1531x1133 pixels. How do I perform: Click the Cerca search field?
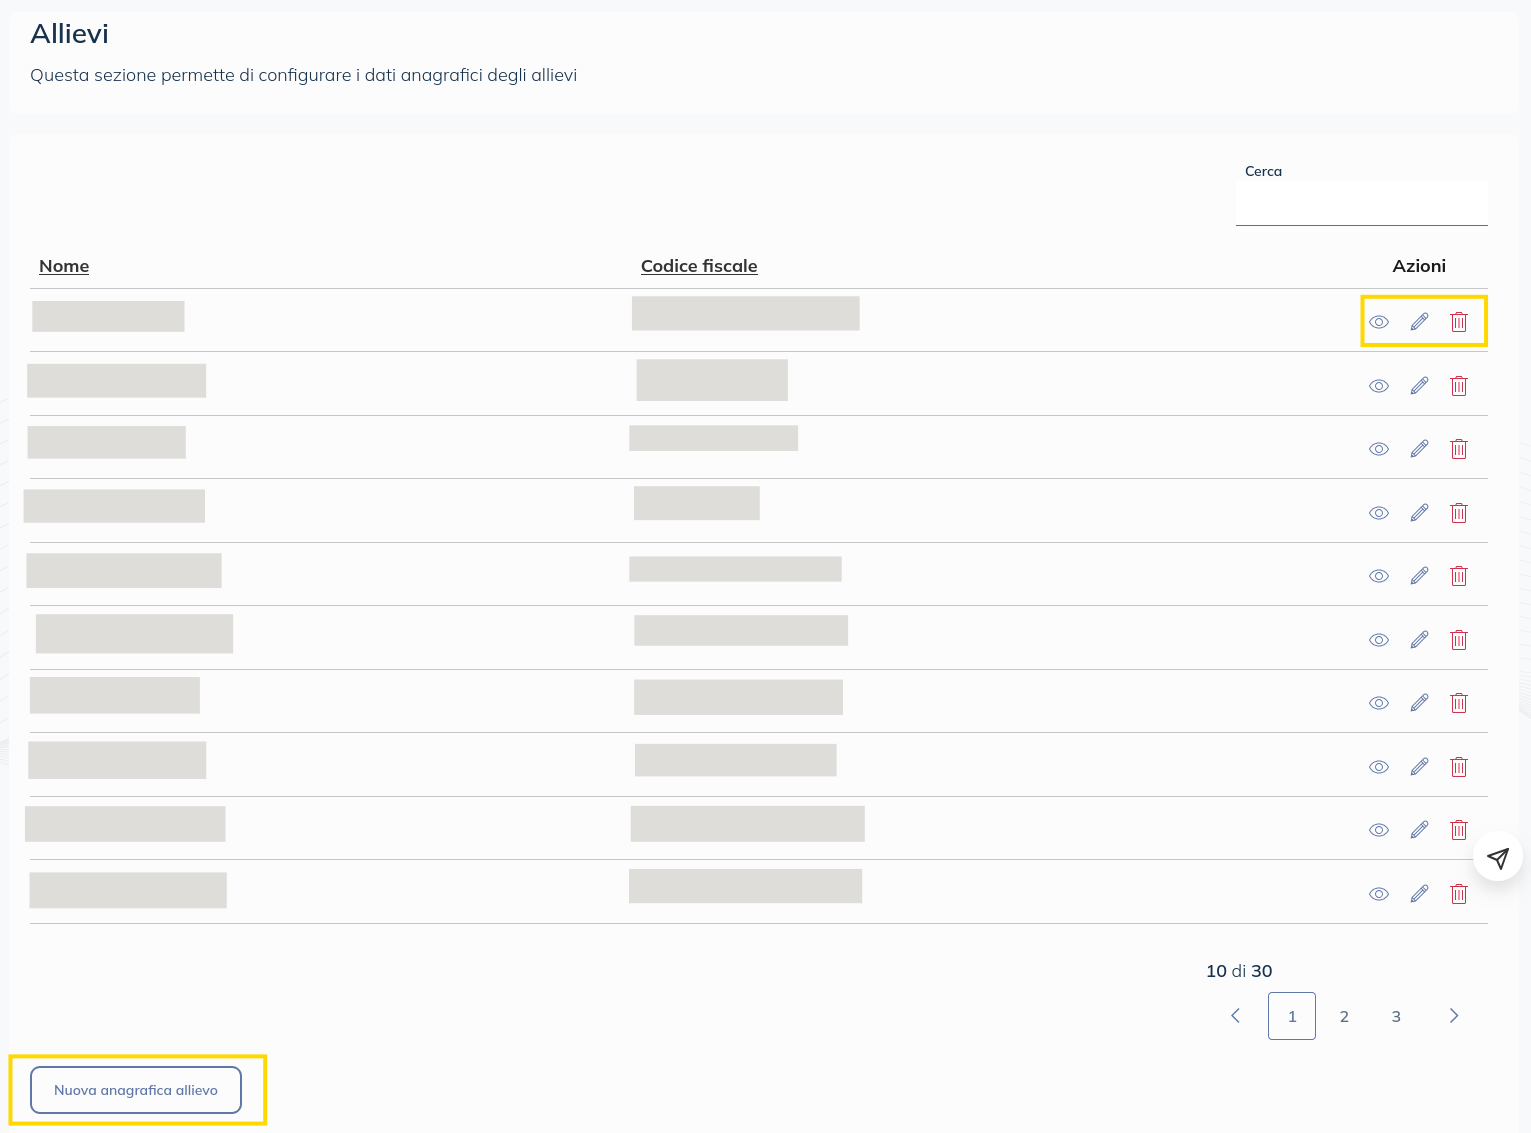pos(1361,205)
